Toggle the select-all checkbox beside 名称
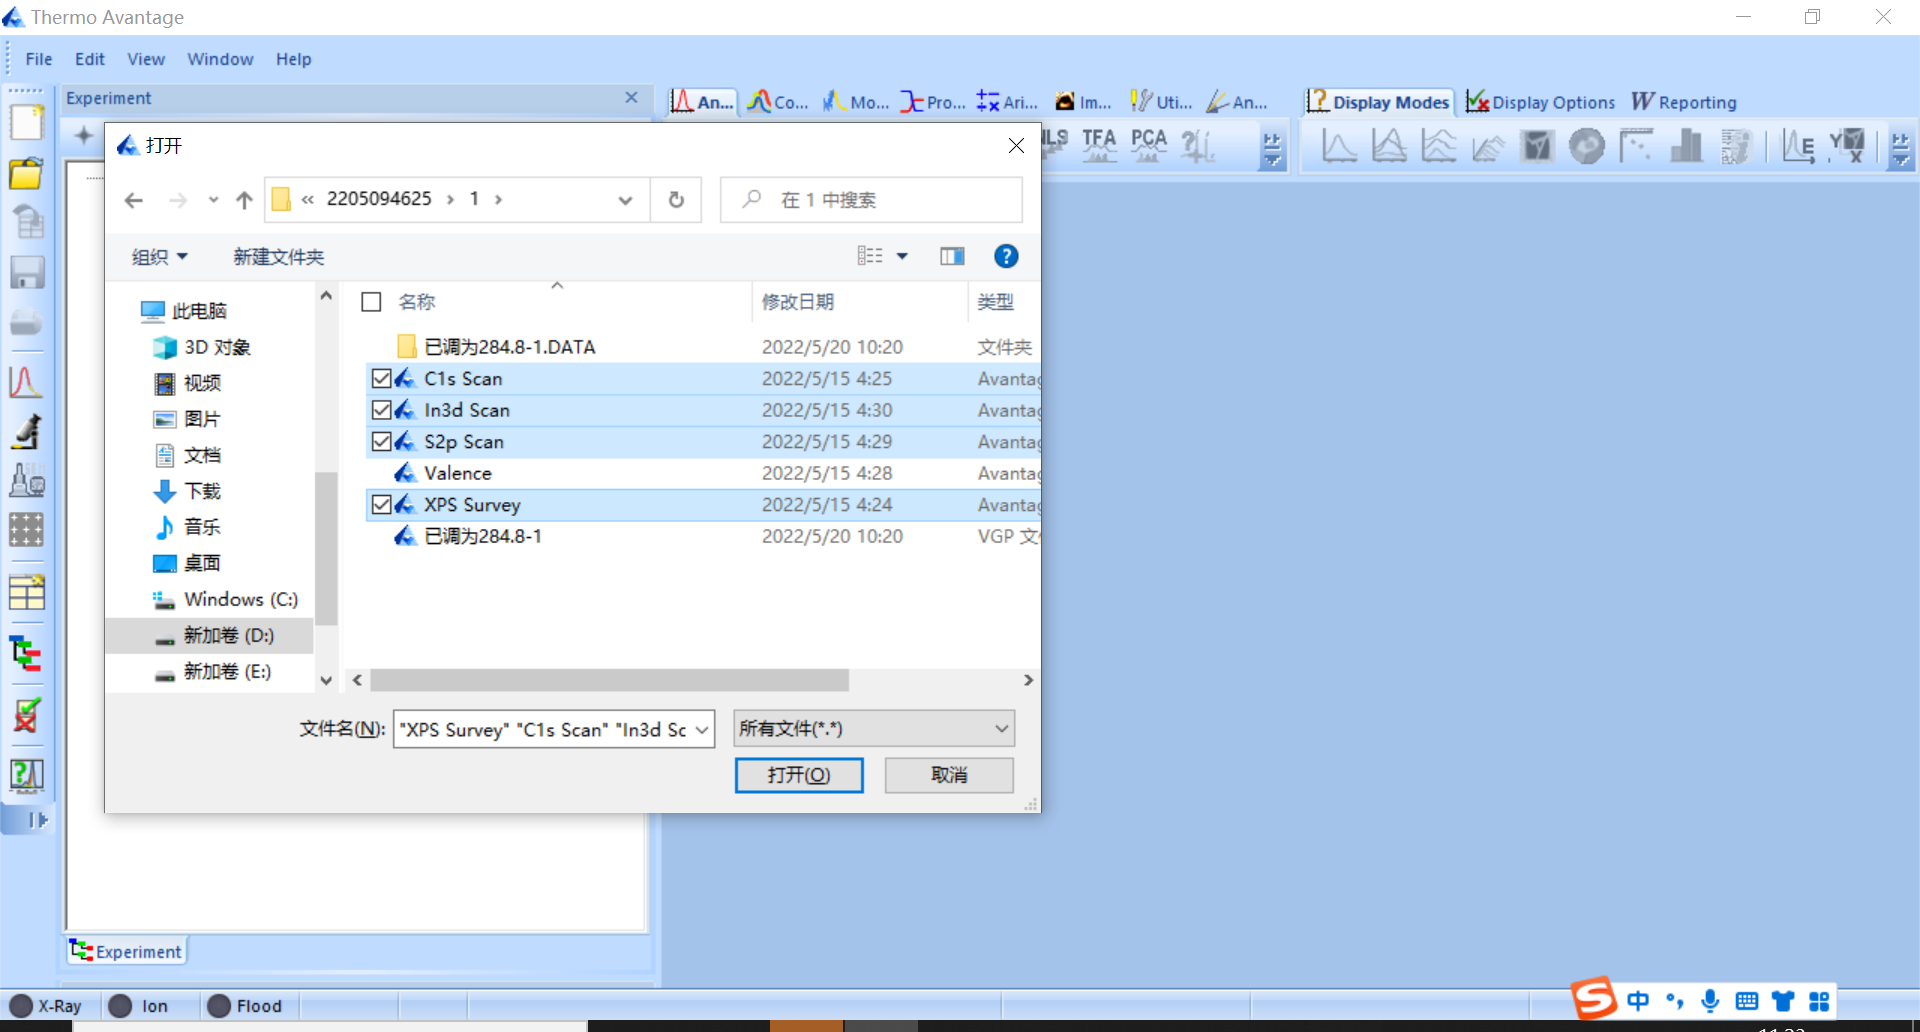This screenshot has height=1032, width=1920. [371, 302]
